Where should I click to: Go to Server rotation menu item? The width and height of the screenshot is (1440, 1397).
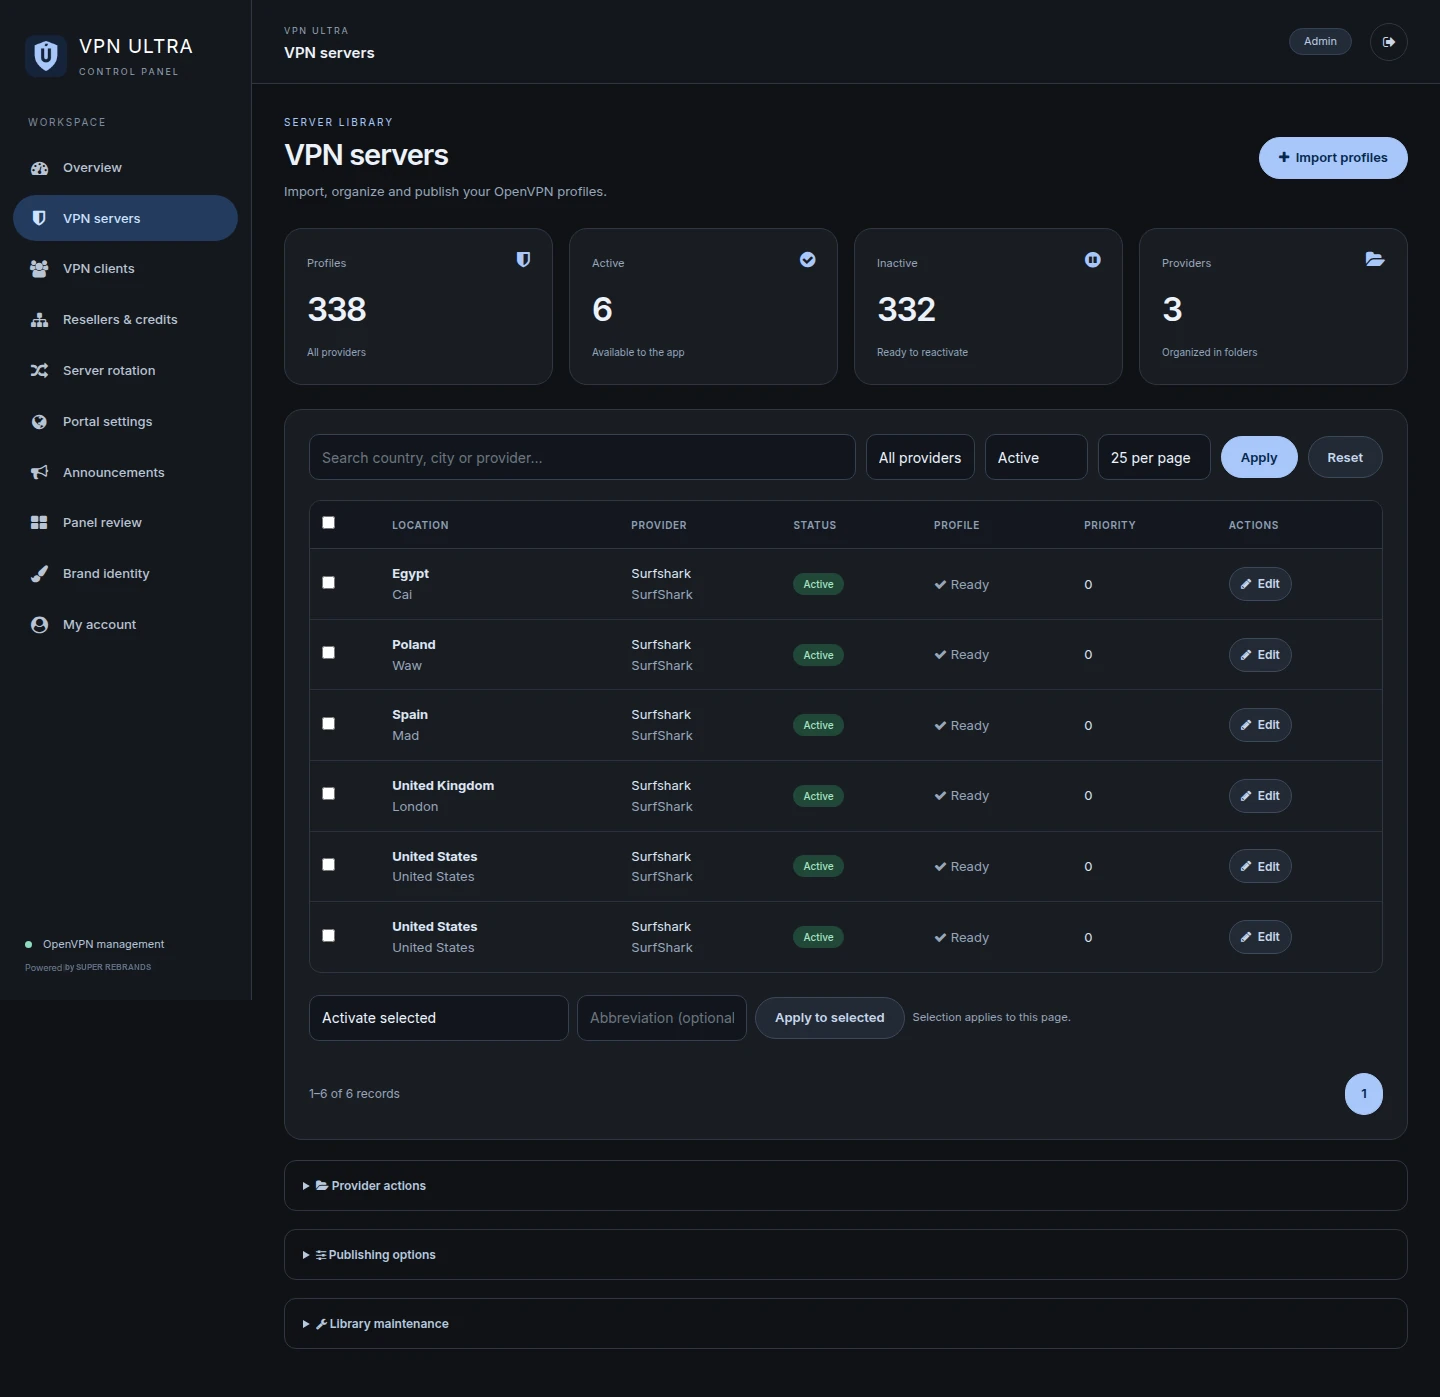[x=125, y=371]
